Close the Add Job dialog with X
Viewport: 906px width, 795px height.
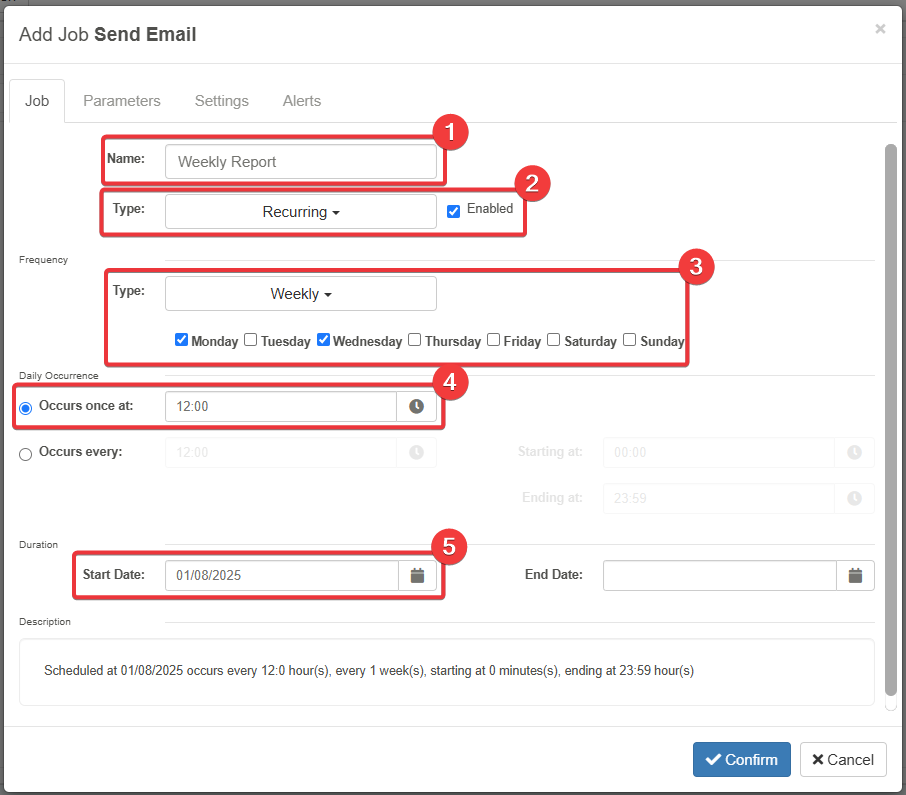click(880, 28)
